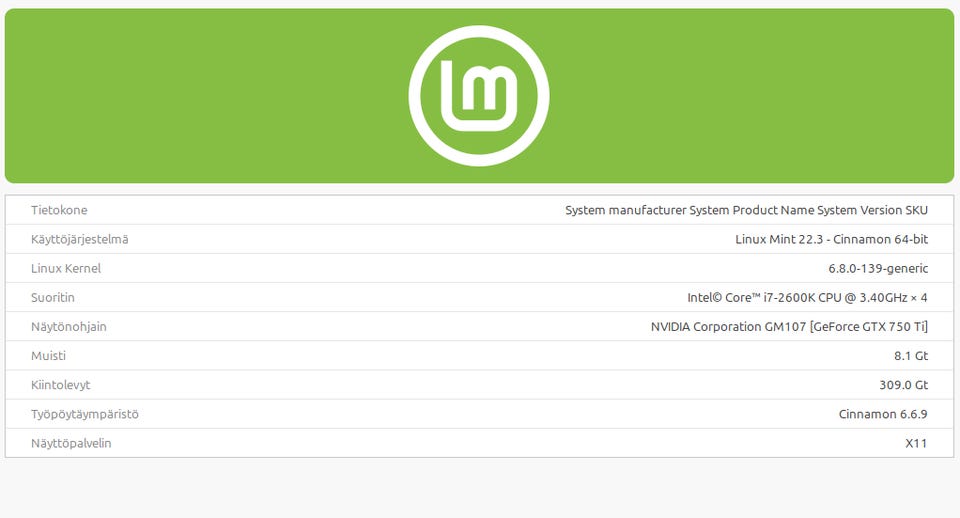Select the 'Tietokone' label

coord(59,210)
